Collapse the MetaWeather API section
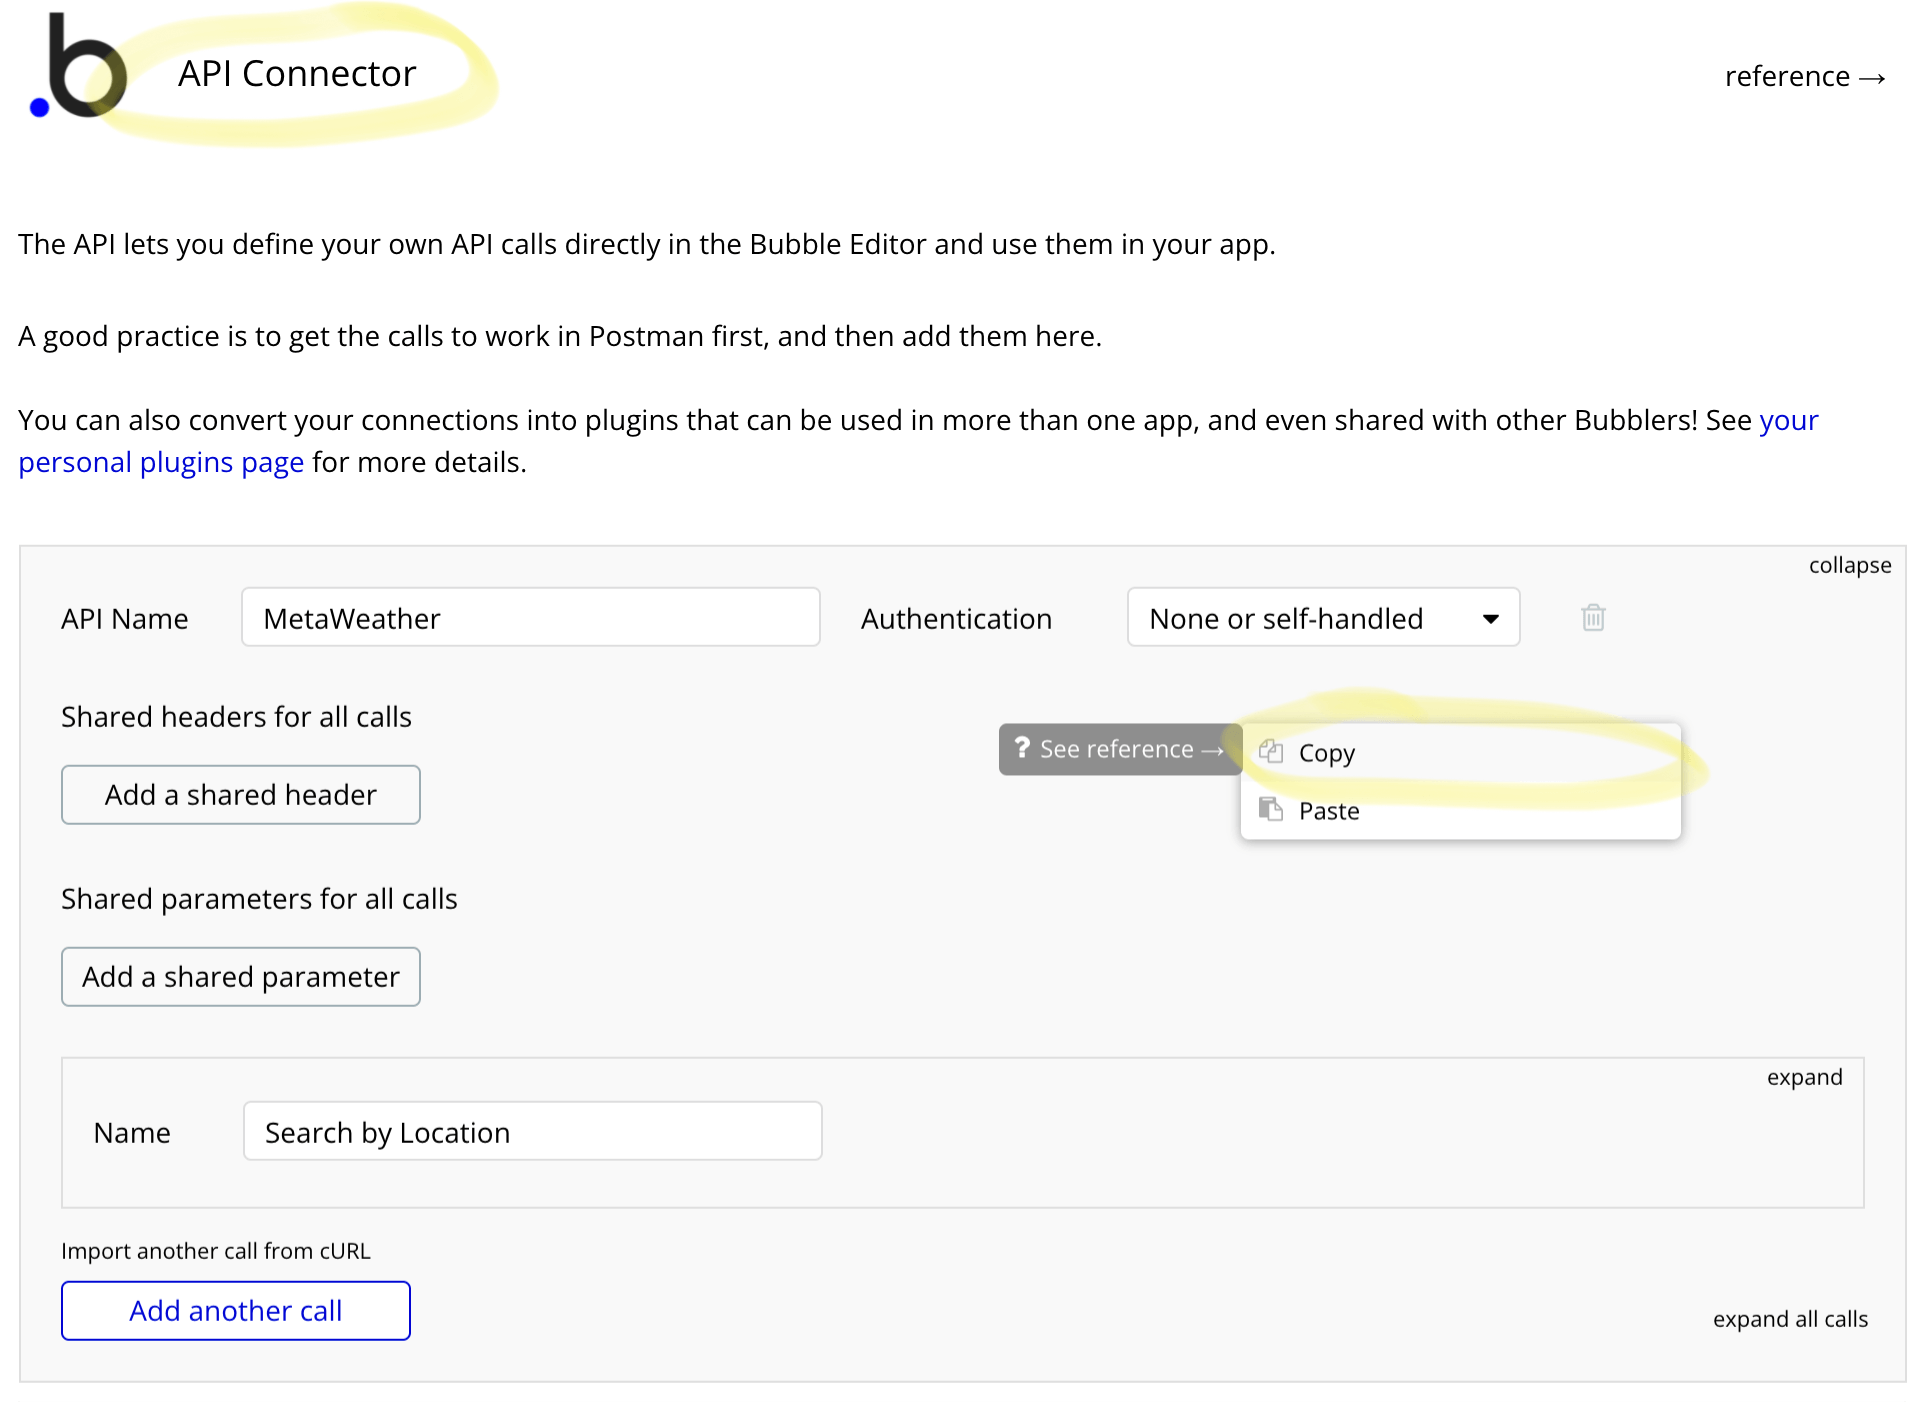The width and height of the screenshot is (1923, 1402). tap(1849, 566)
